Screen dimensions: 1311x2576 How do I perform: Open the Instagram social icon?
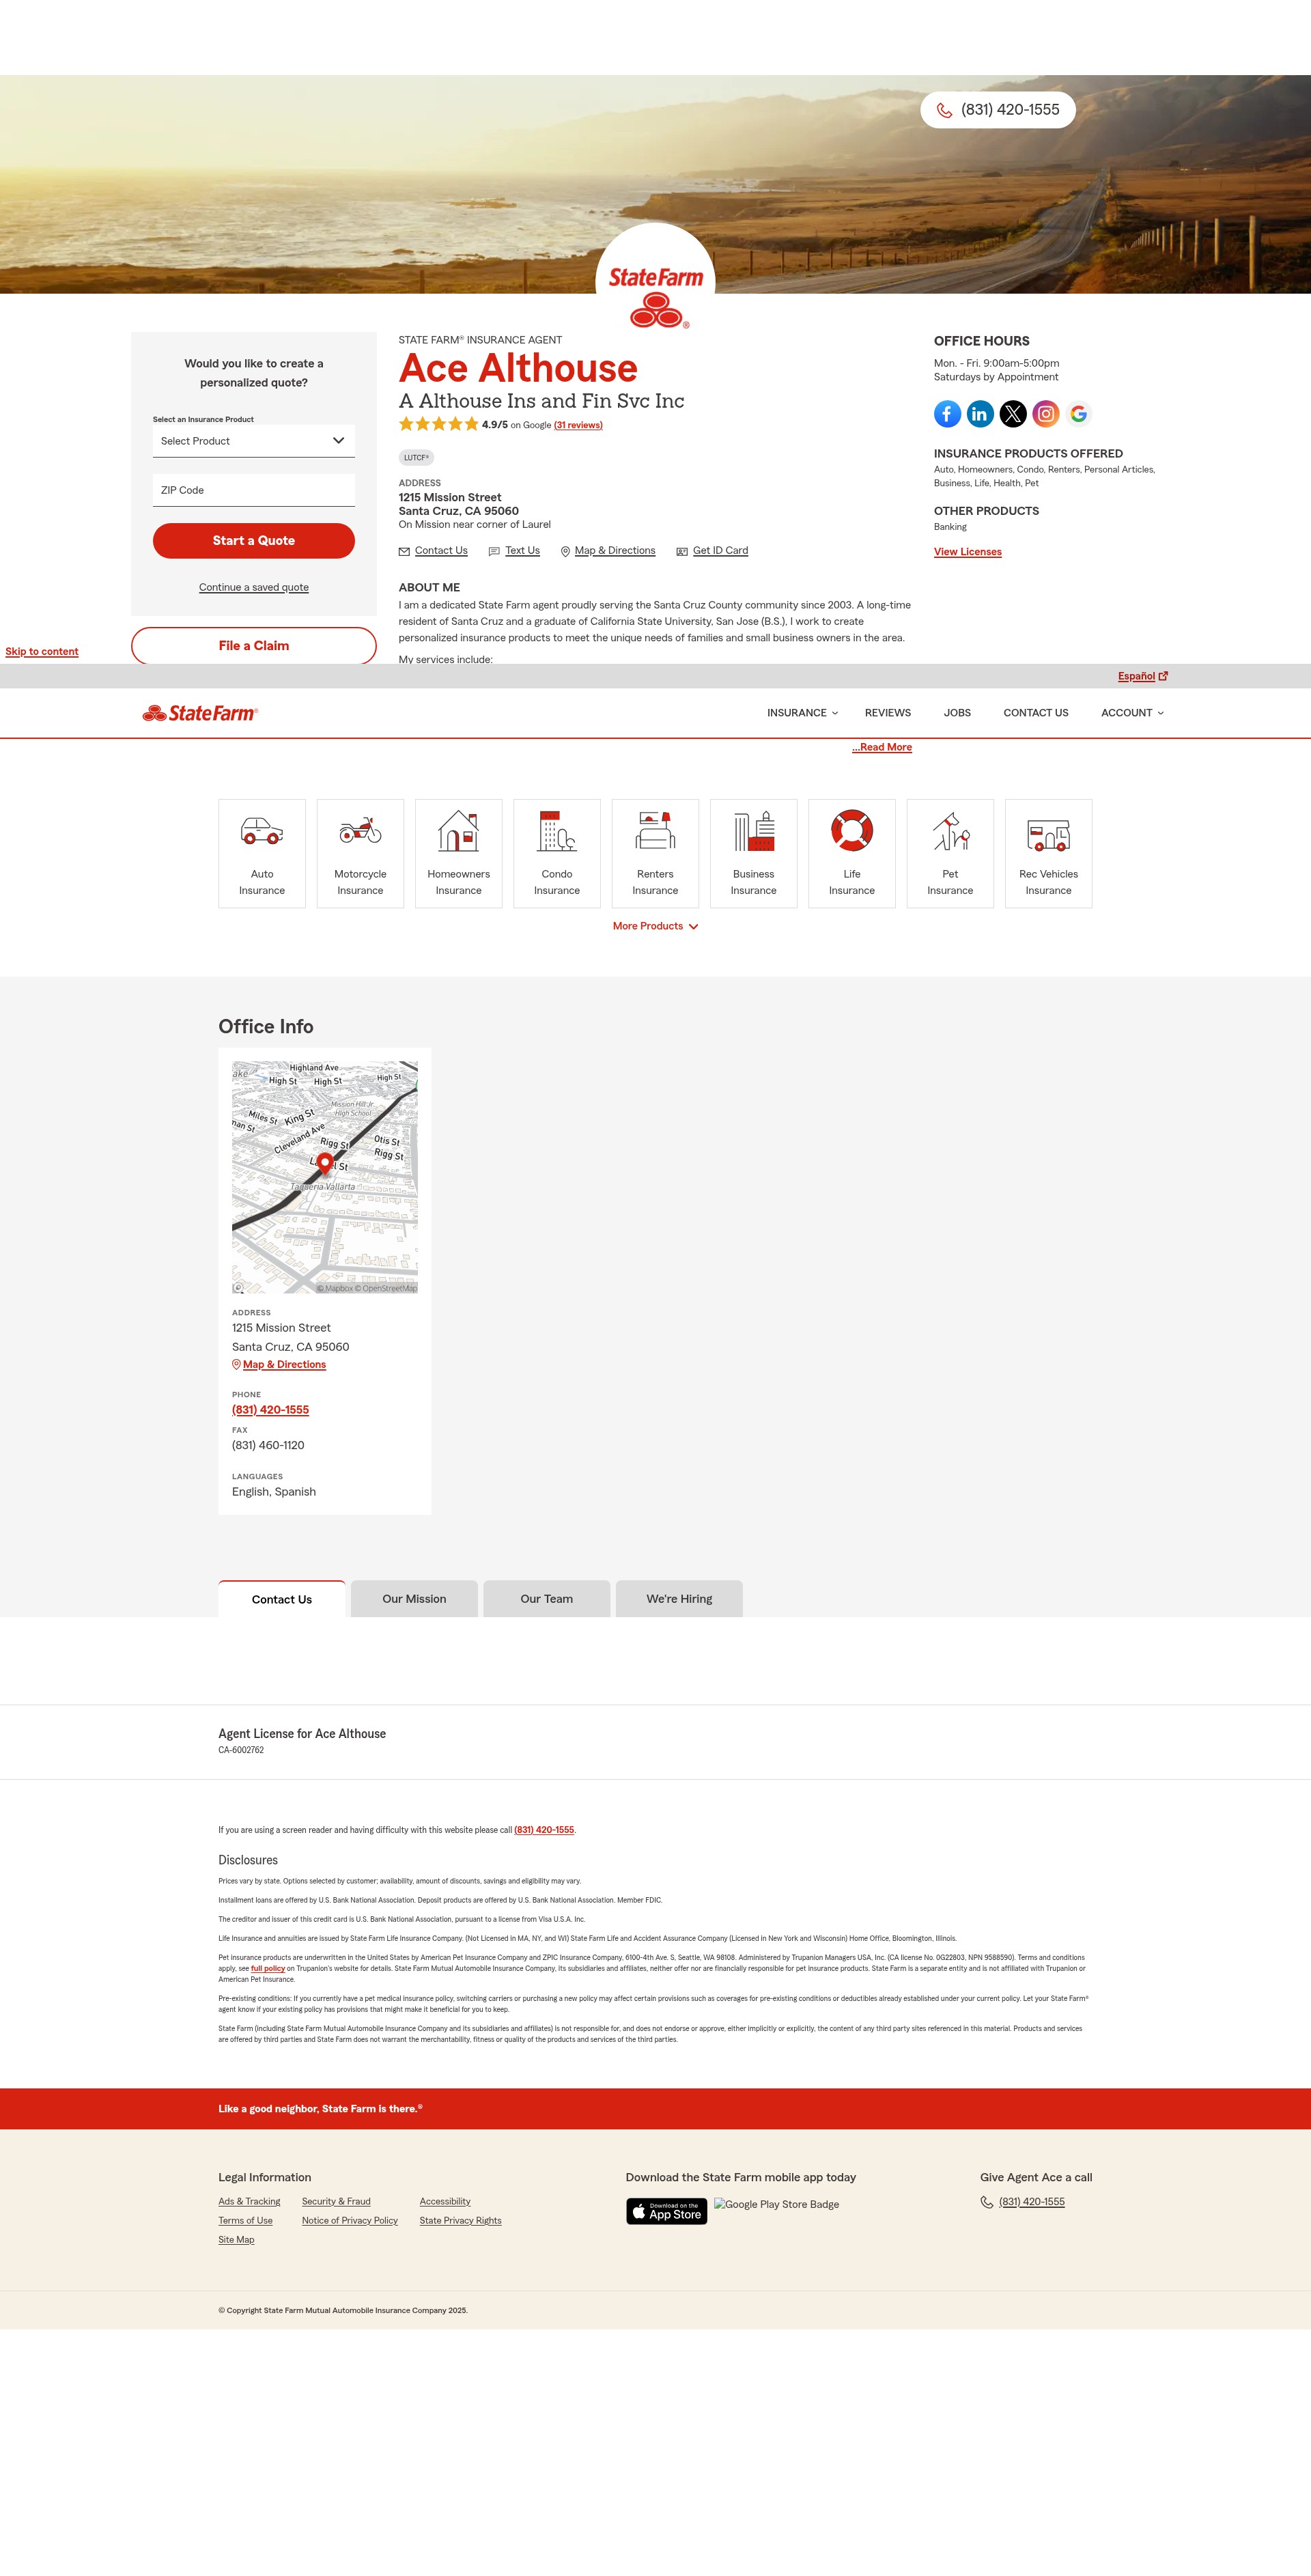pos(1046,413)
